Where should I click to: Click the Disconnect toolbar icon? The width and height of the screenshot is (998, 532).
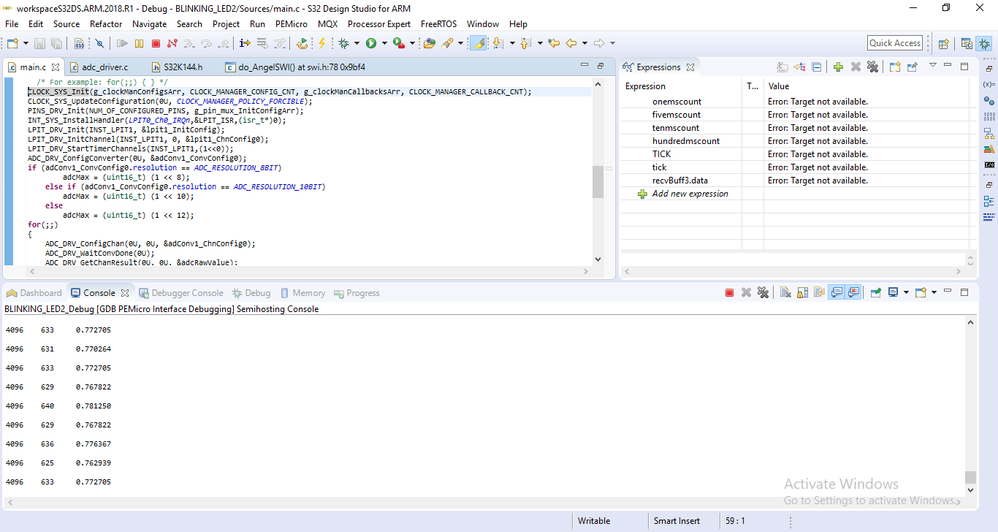[x=172, y=43]
